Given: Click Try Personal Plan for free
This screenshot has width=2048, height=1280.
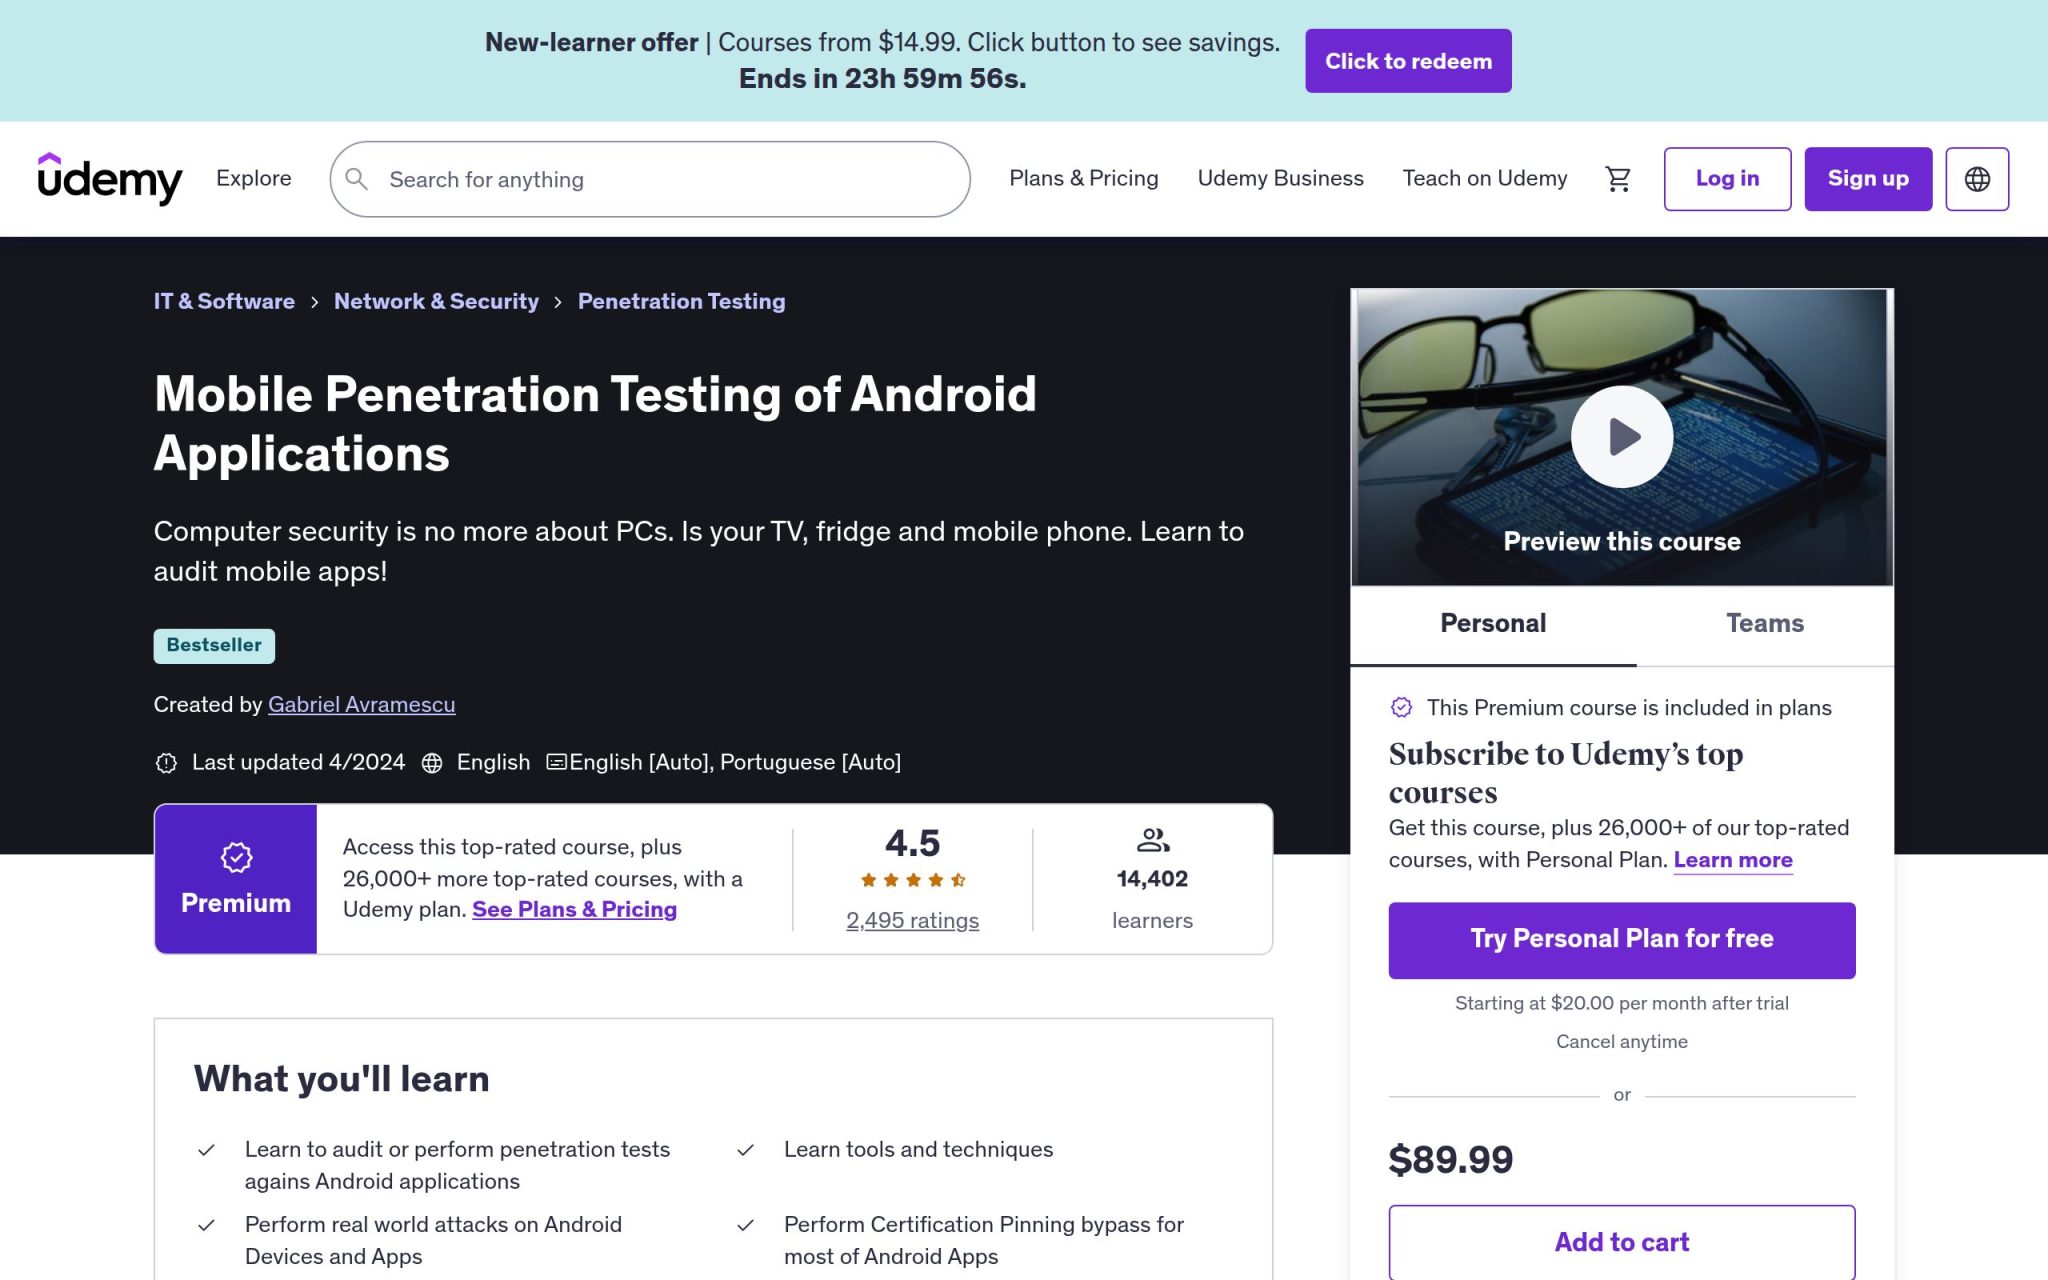Looking at the screenshot, I should [x=1622, y=940].
